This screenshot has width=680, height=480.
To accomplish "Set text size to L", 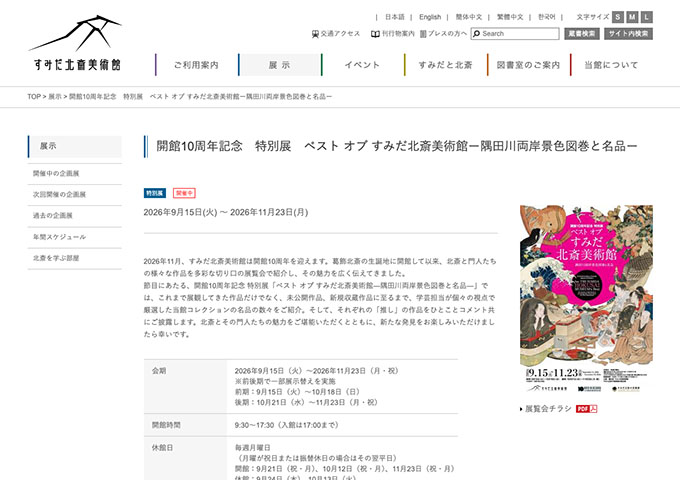I will point(647,17).
